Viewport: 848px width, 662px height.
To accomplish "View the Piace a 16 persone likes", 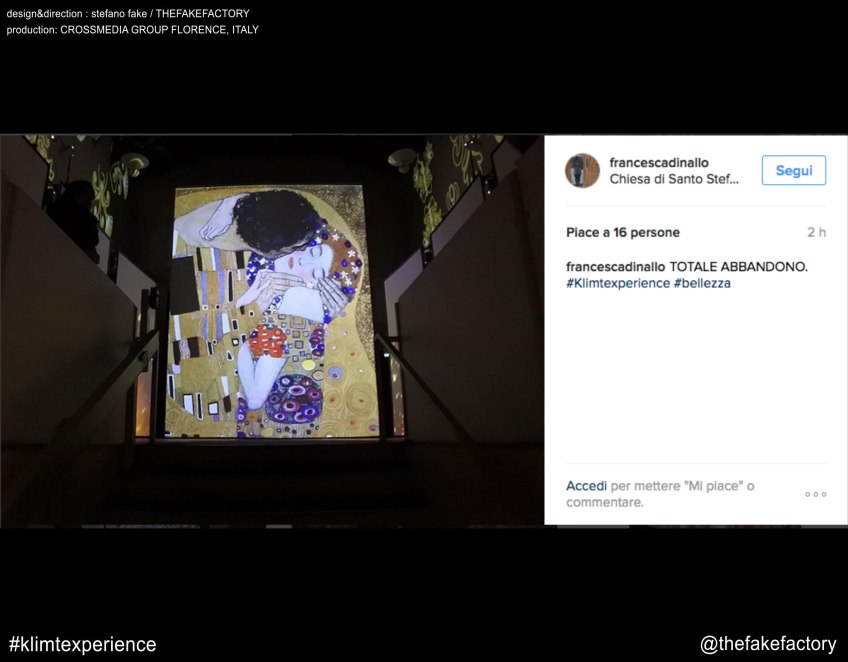I will (x=622, y=232).
